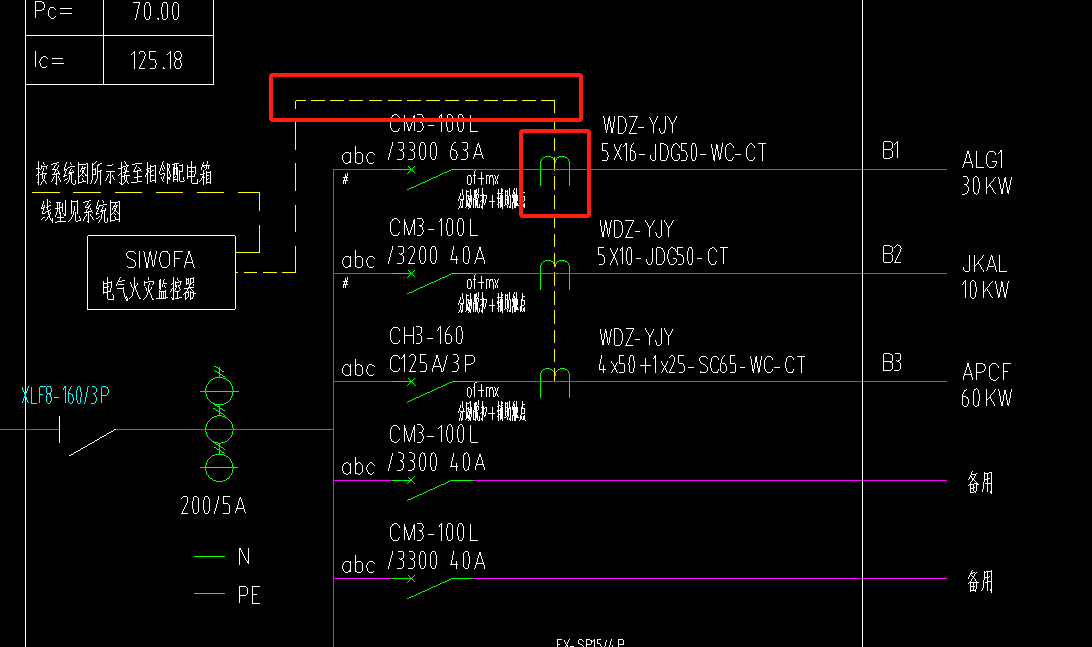Click the APCF load name
1092x647 pixels.
(987, 372)
